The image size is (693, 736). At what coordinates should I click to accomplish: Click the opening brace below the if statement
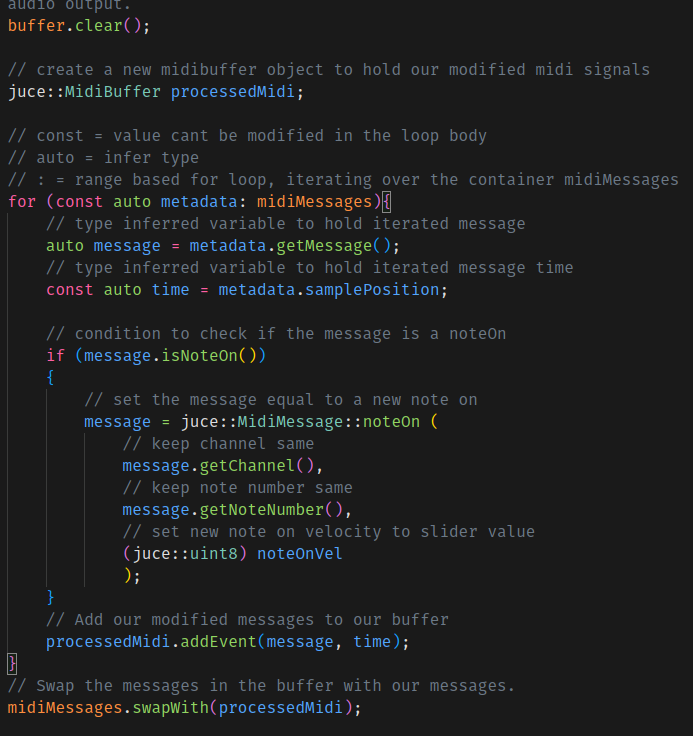pos(51,377)
